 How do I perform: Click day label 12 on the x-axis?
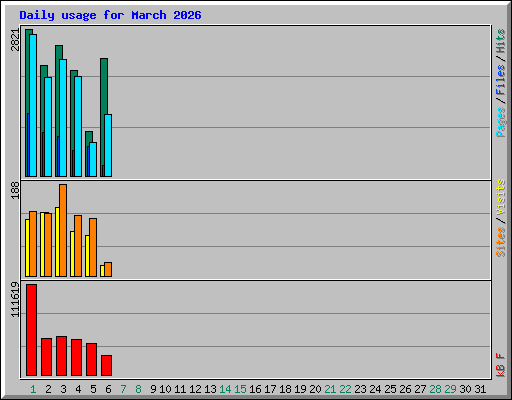coord(195,389)
